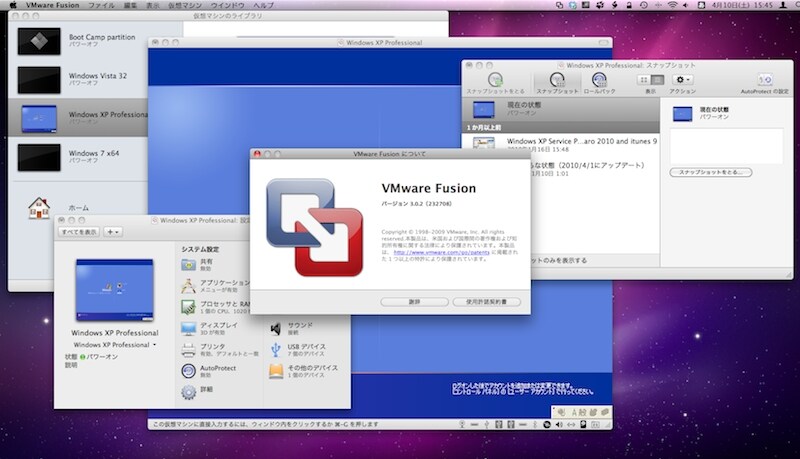Click the License Agreement (使用許諾契約書) button
Screen dimensions: 800x459
coord(486,302)
